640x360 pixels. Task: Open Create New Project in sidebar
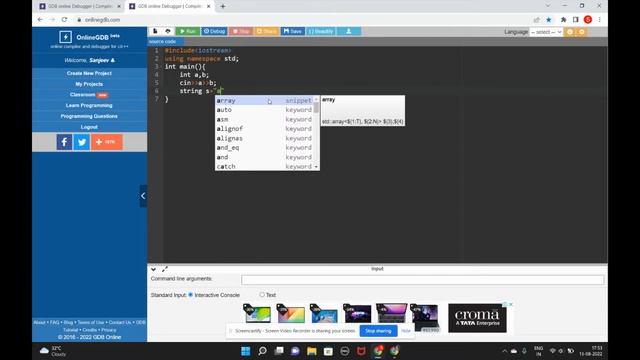89,73
